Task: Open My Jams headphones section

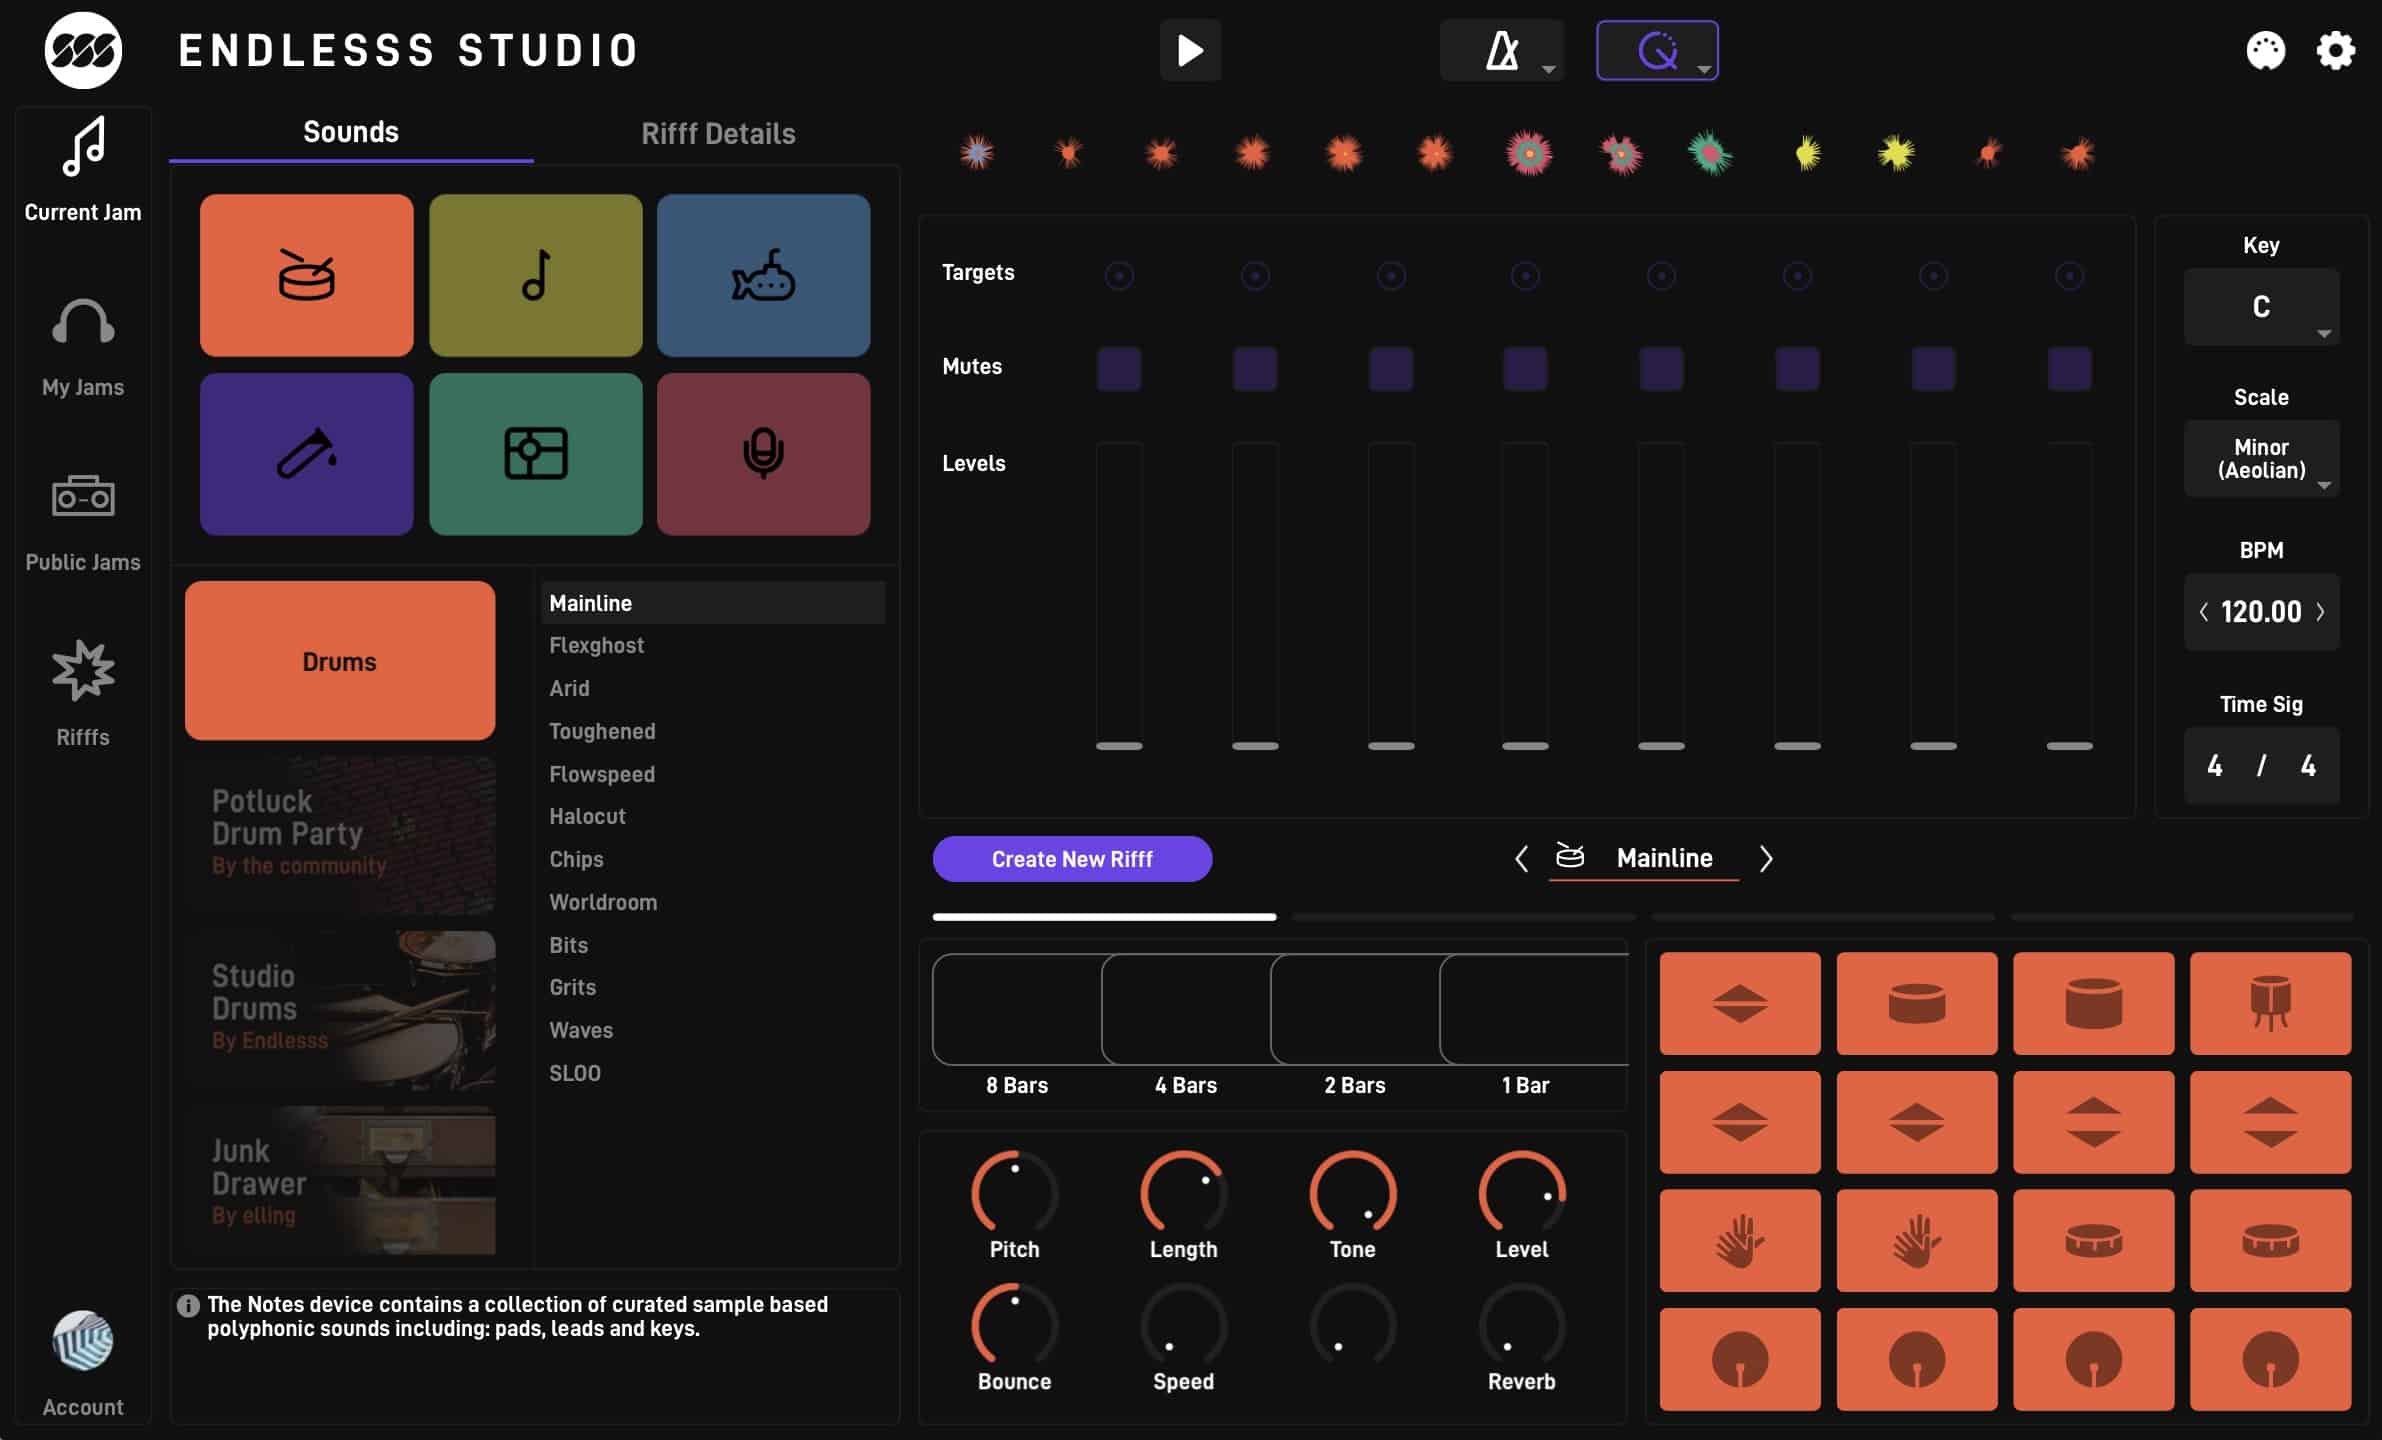Action: click(83, 347)
